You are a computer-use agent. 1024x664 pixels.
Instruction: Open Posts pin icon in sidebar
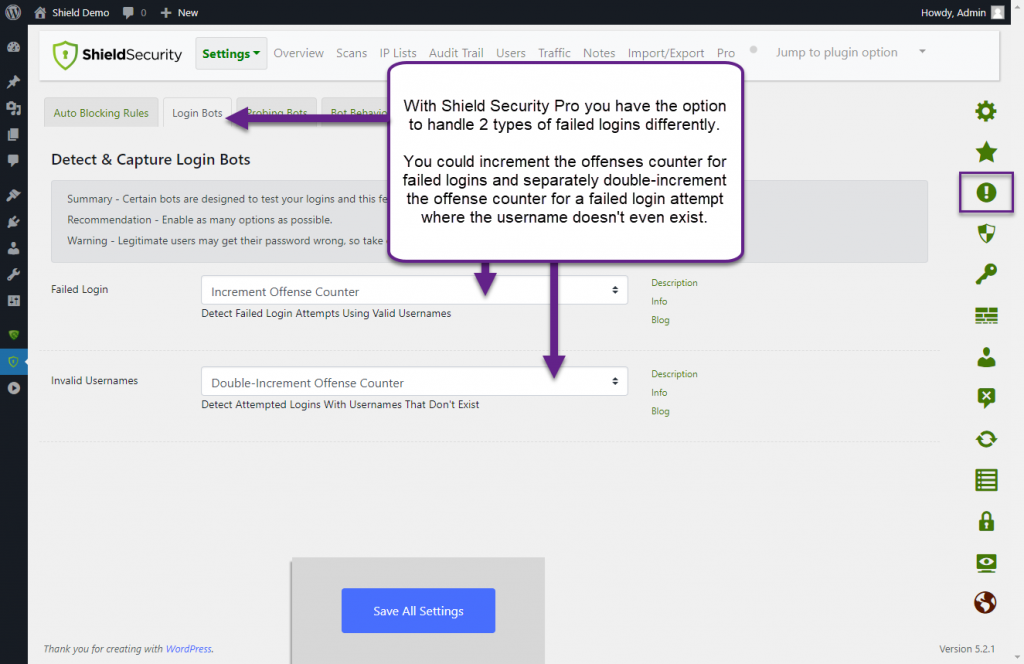tap(13, 82)
